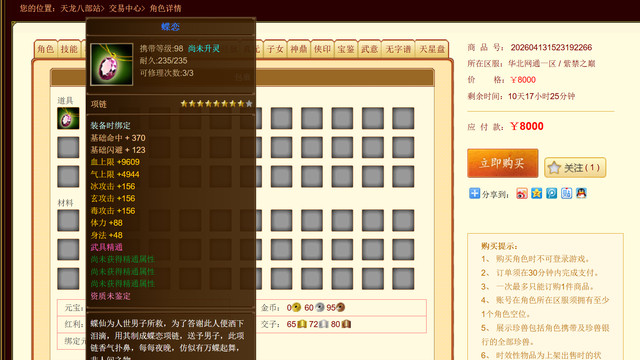The width and height of the screenshot is (640, 360).
Task: Switch to the 技能 tab
Action: 69,49
